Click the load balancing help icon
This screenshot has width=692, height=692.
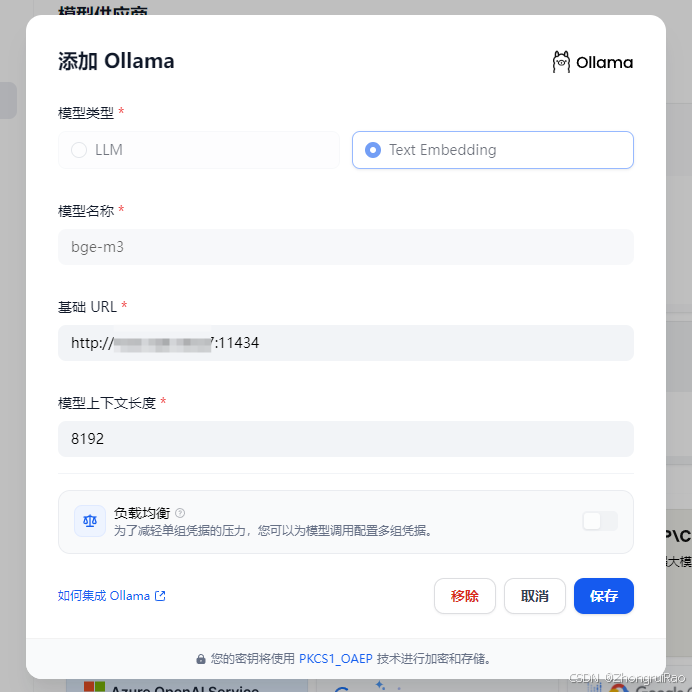[x=180, y=513]
